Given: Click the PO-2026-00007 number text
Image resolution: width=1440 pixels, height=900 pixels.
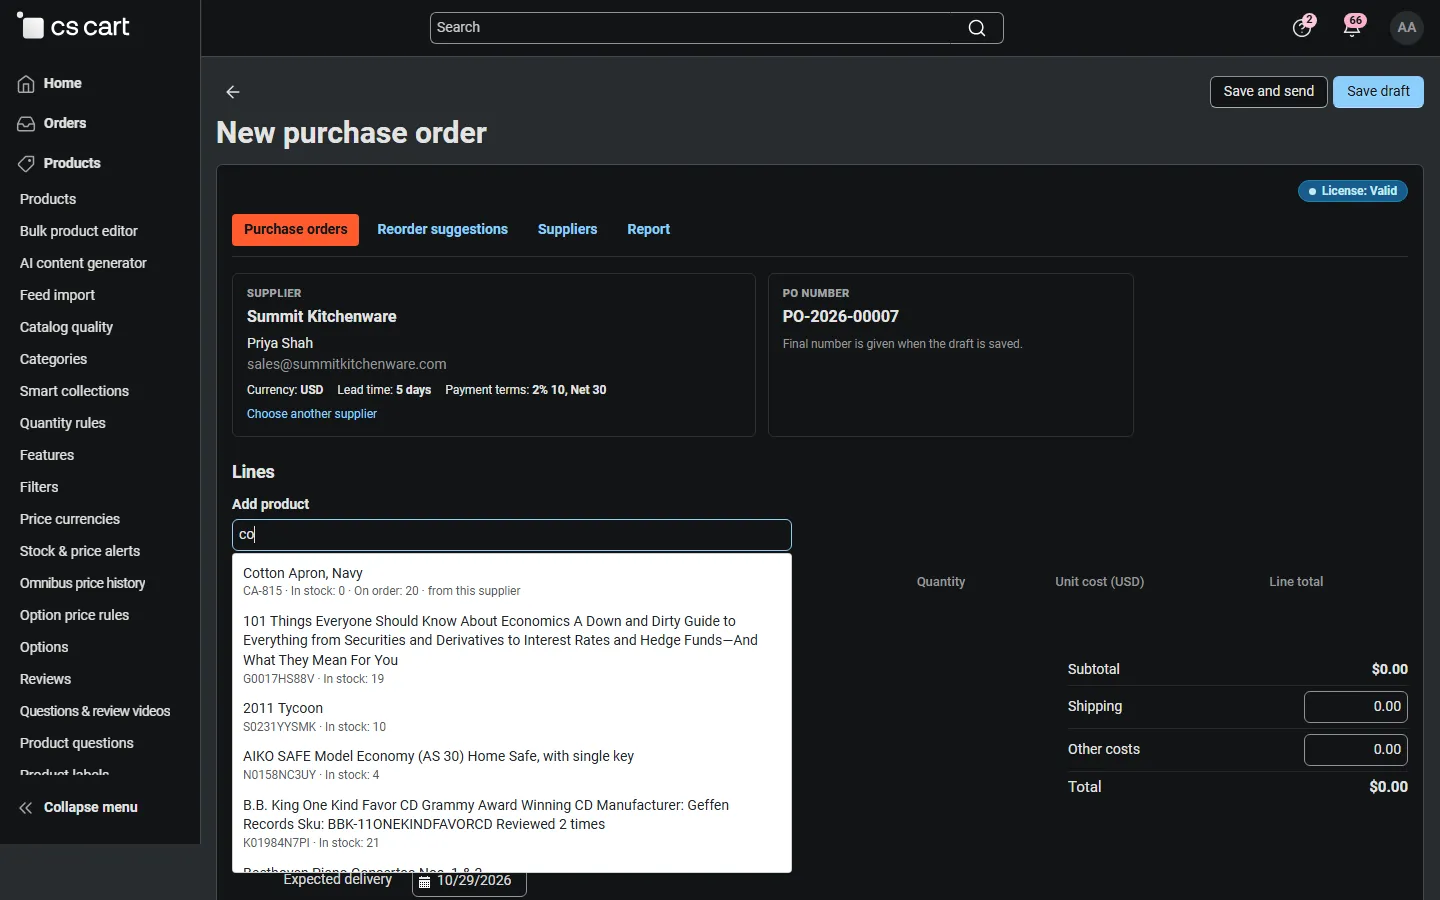Looking at the screenshot, I should click(841, 317).
